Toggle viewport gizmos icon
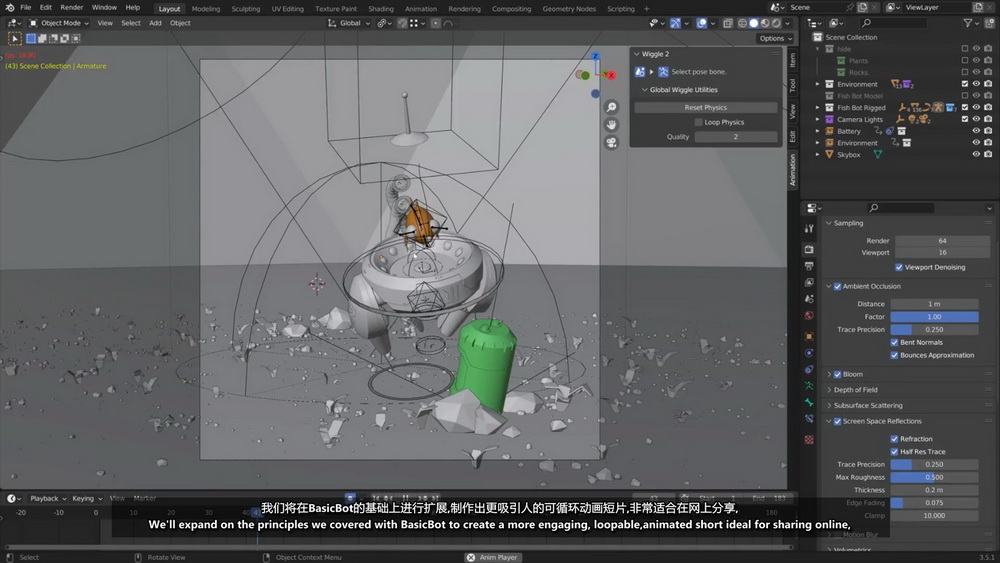The image size is (1000, 563). click(675, 23)
